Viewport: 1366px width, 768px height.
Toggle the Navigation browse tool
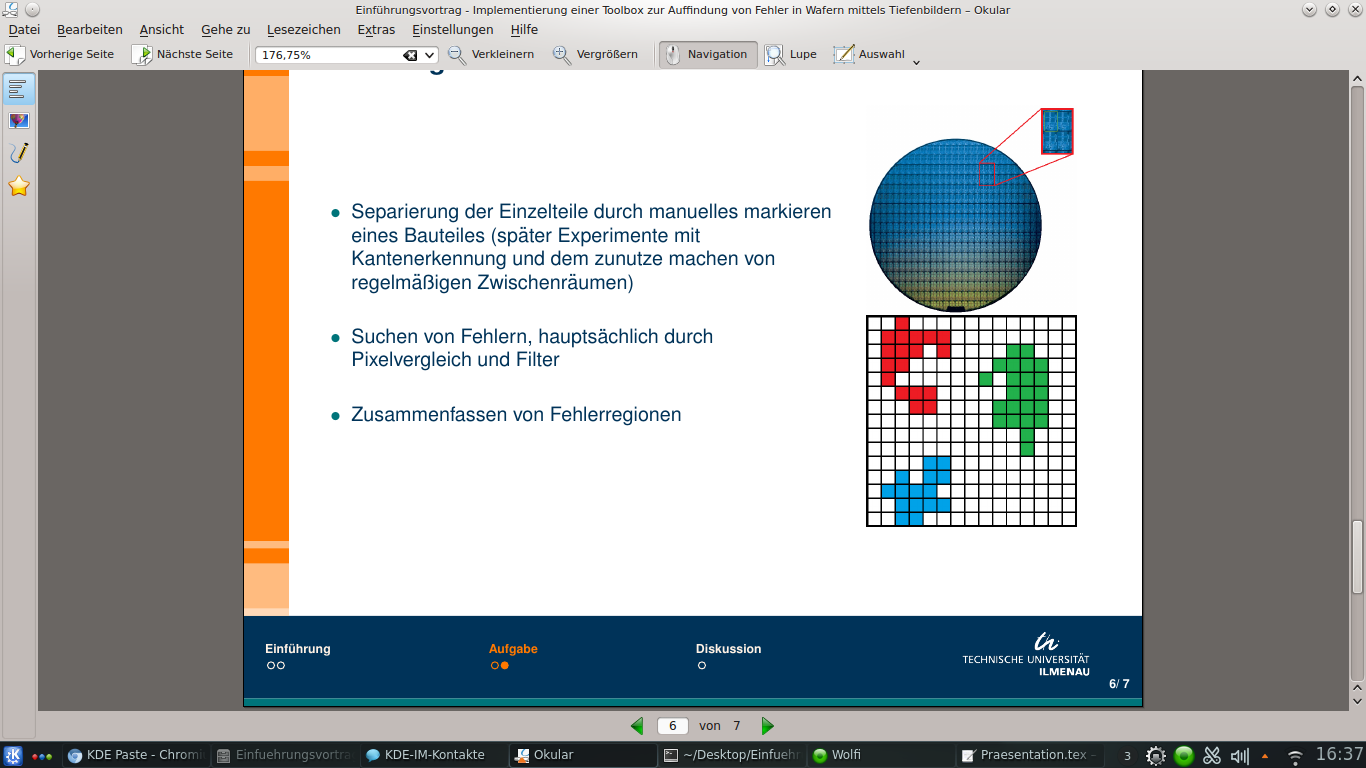click(708, 54)
